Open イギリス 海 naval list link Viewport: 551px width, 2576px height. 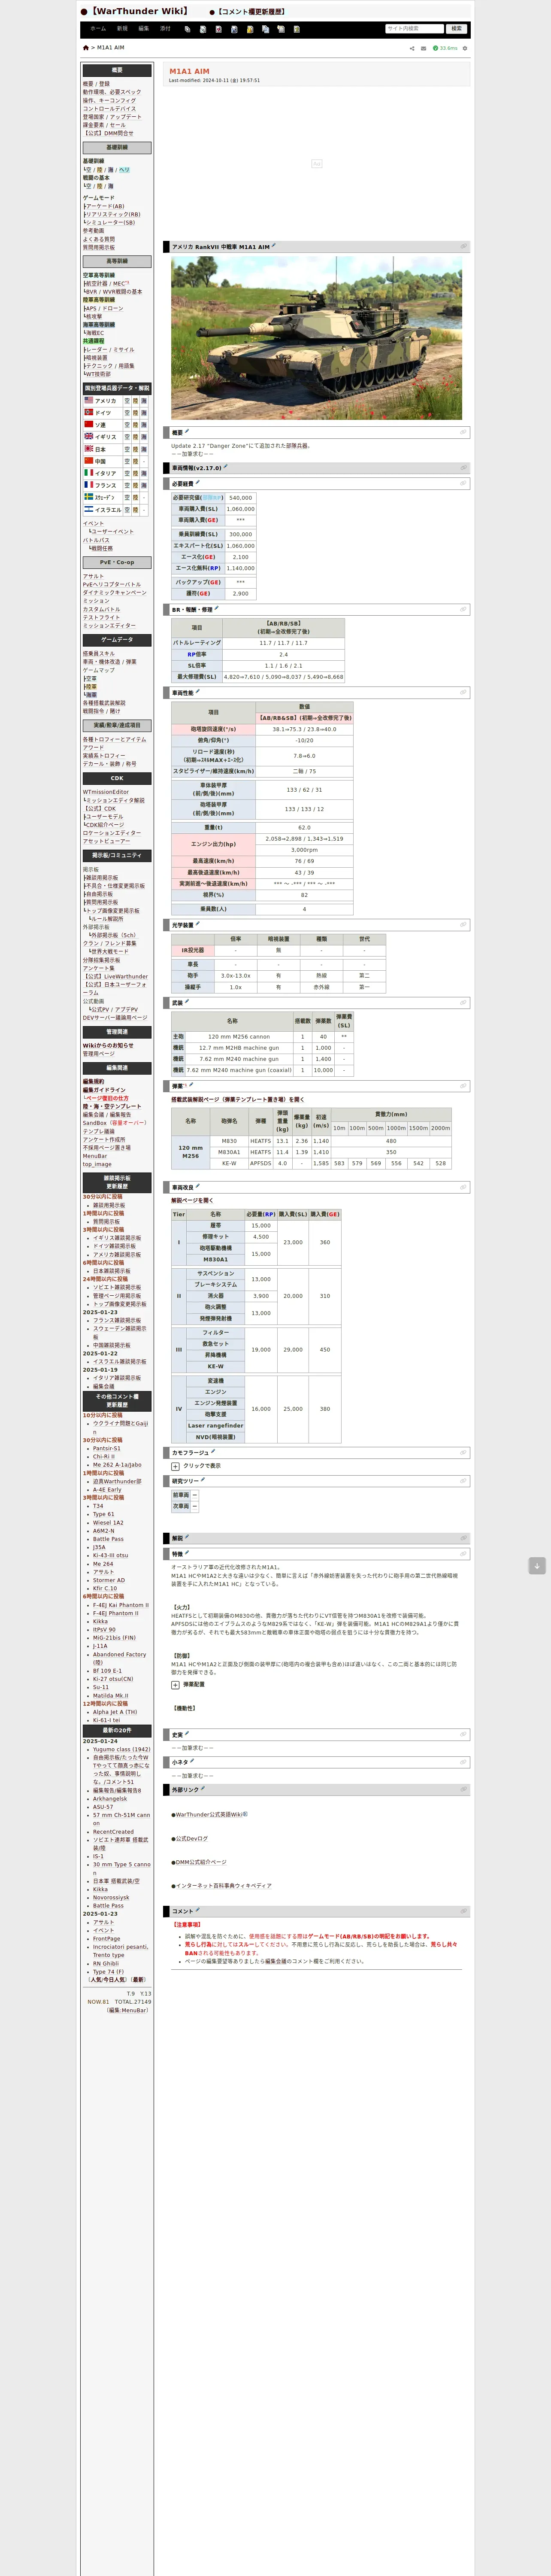click(144, 437)
